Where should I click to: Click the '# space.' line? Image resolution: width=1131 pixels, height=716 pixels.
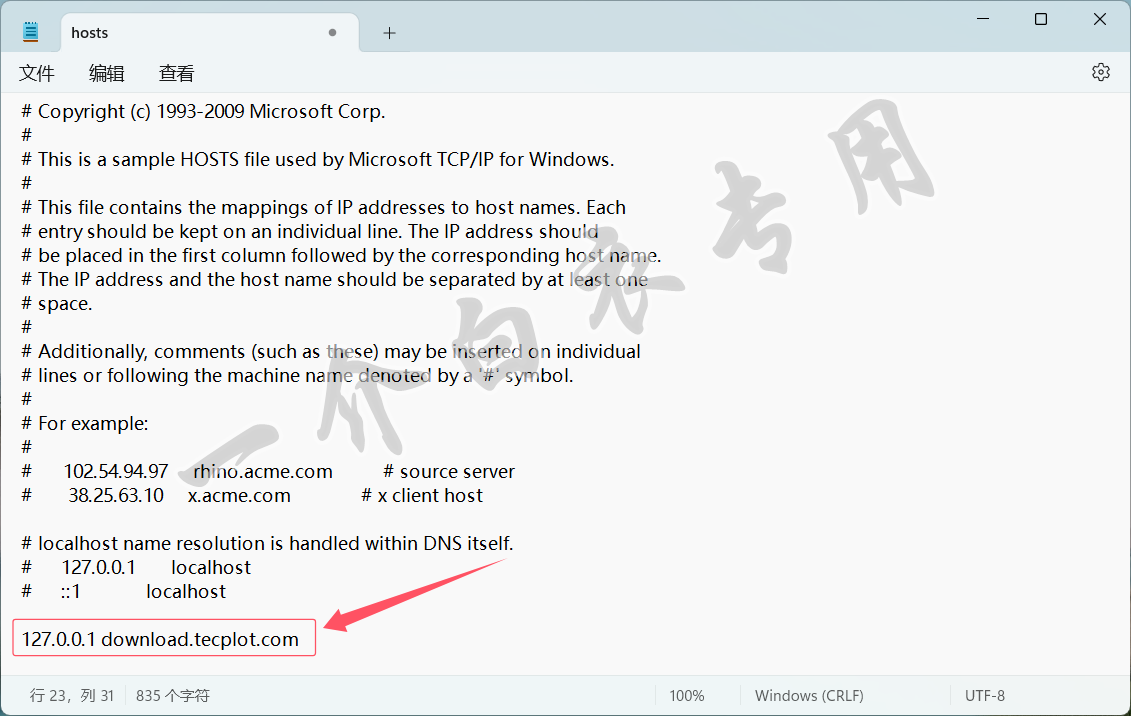57,304
